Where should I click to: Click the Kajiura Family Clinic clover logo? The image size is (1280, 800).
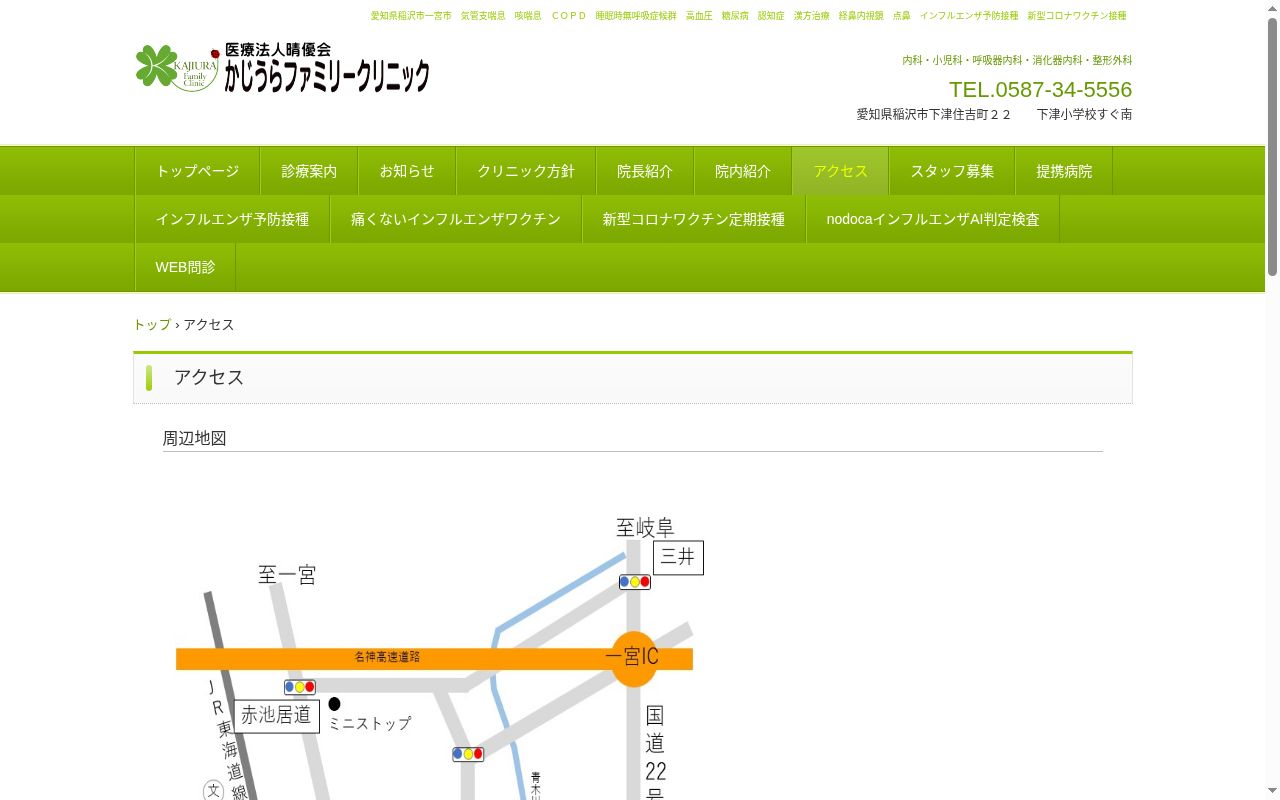coord(177,67)
